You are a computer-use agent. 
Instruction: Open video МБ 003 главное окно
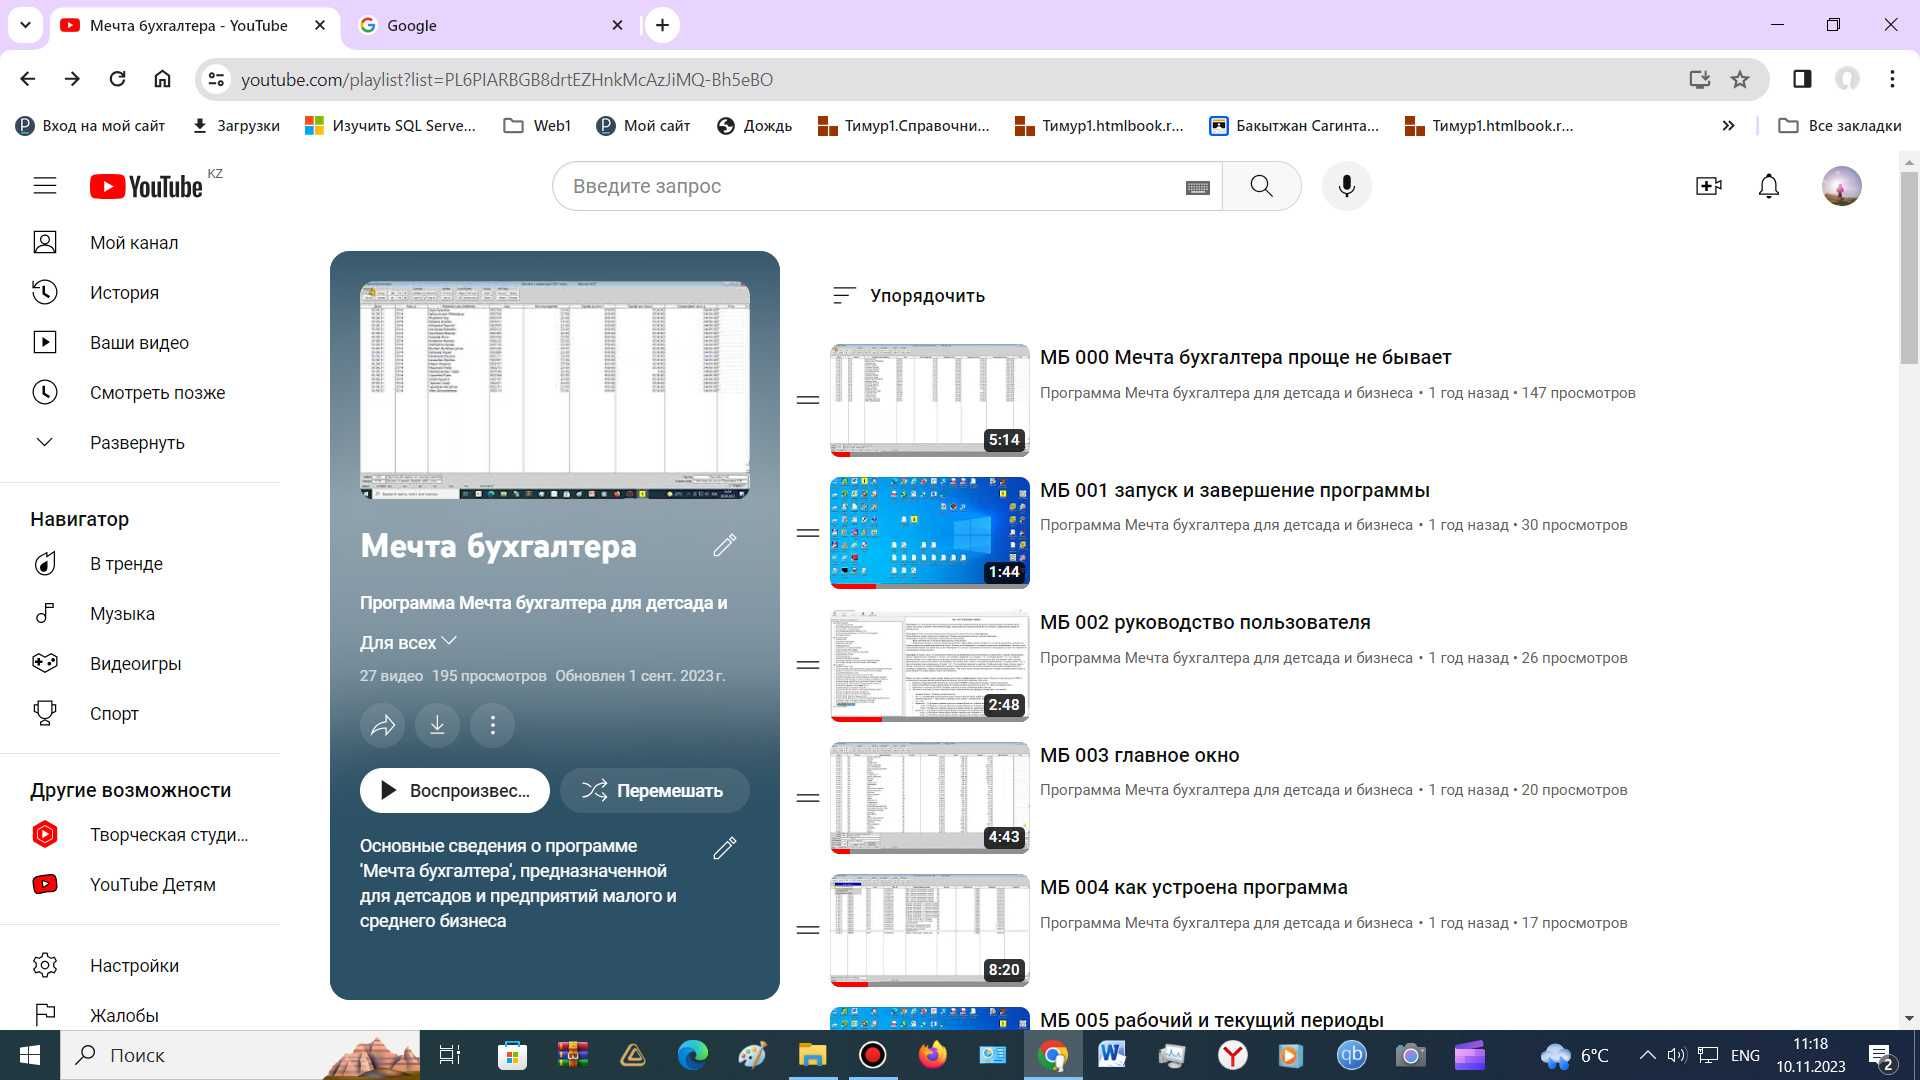coord(1139,756)
